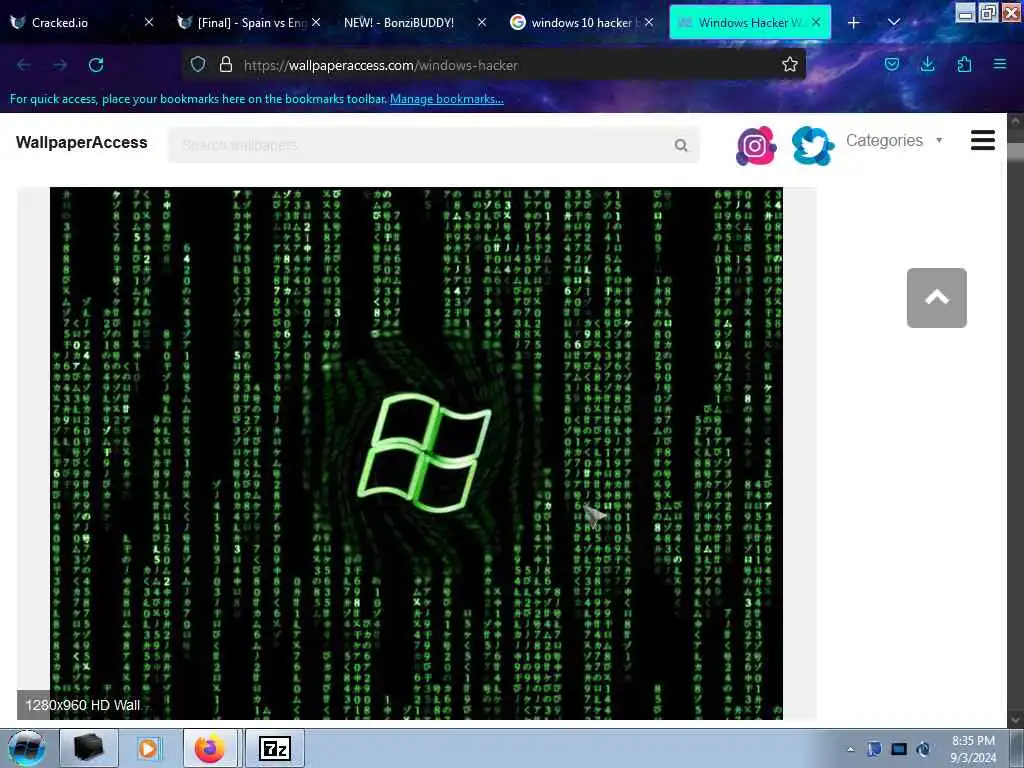Click the scrollbar down arrow

[1016, 720]
